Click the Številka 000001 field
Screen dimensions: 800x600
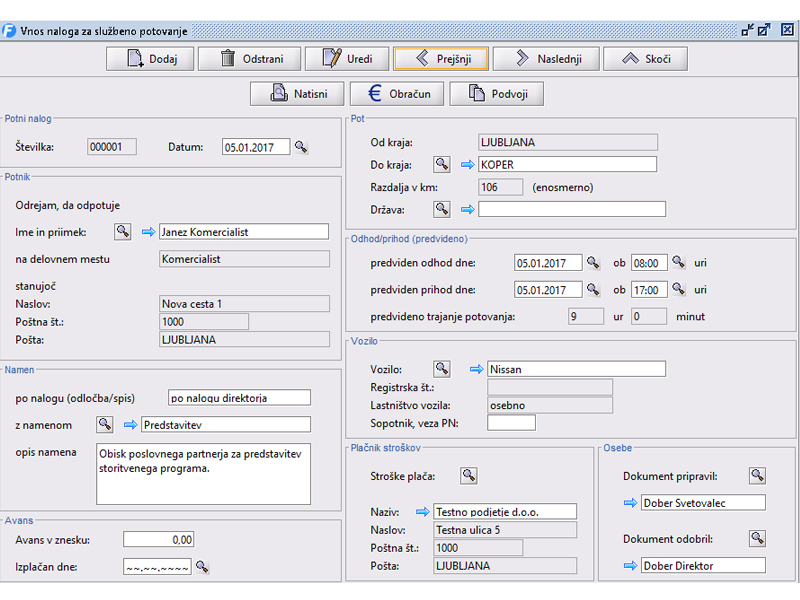click(x=112, y=147)
